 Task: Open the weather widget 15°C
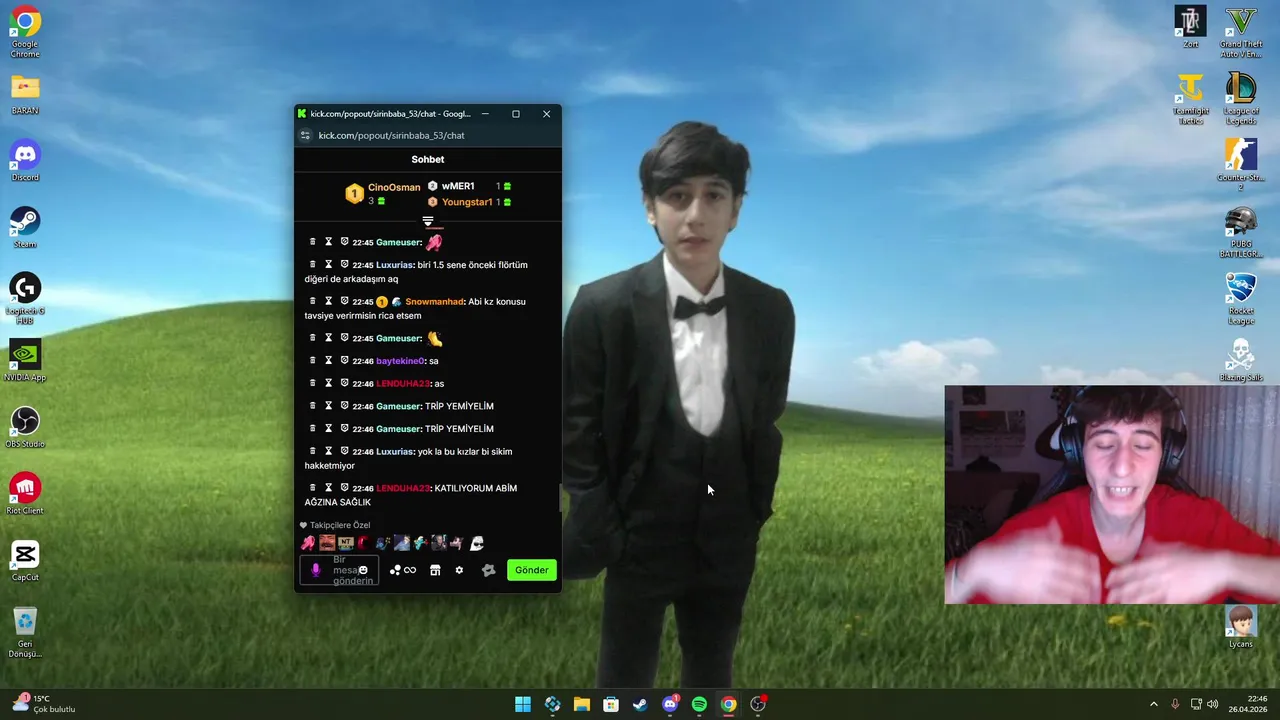44,704
